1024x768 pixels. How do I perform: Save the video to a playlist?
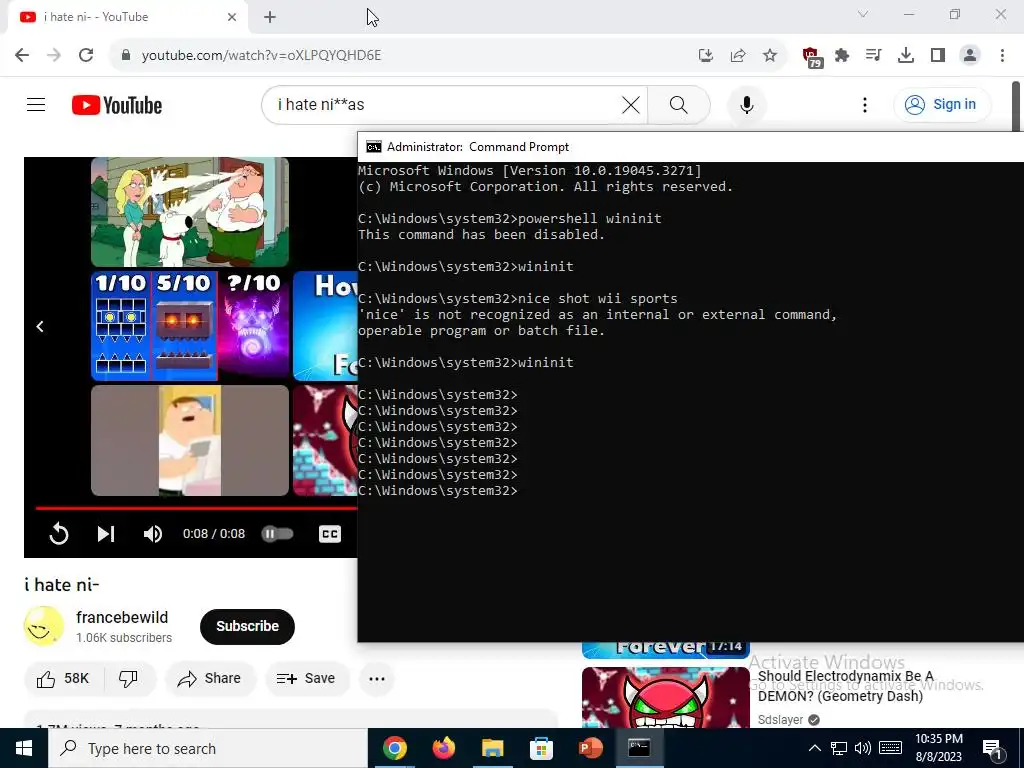307,679
